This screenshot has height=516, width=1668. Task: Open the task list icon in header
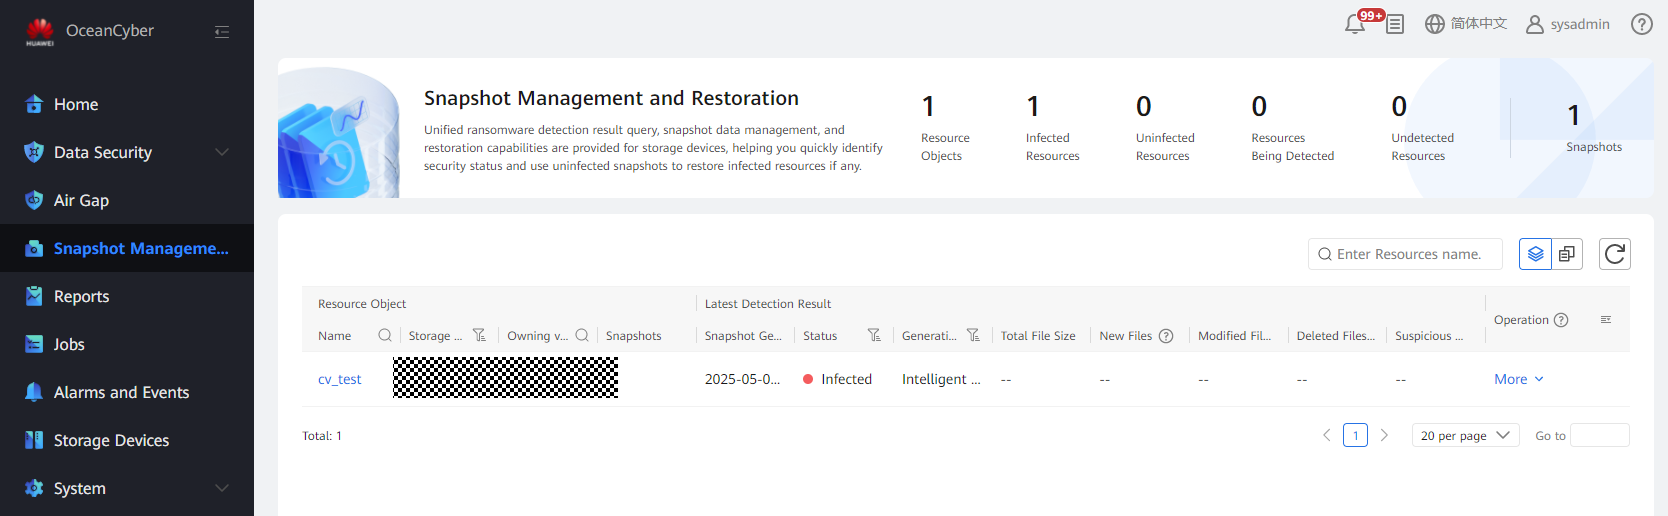[1395, 24]
